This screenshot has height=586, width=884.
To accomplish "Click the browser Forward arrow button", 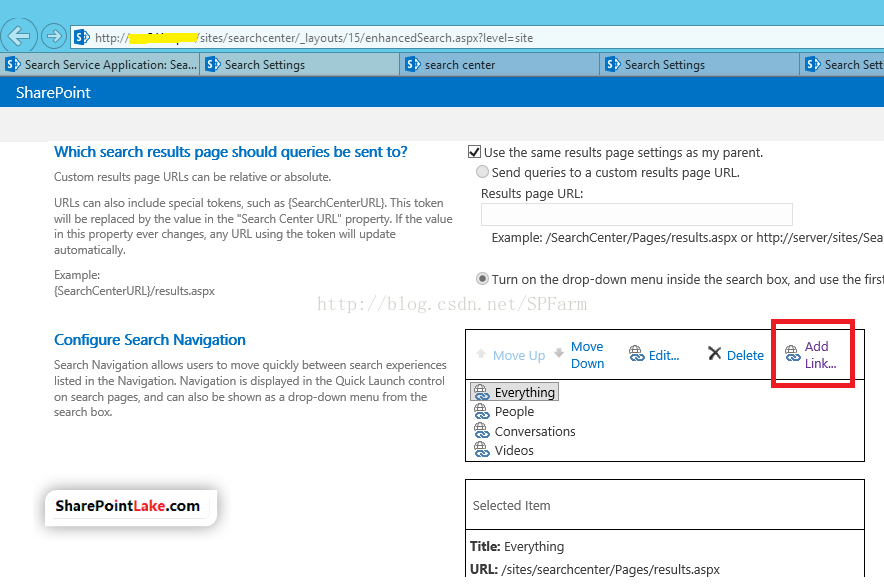I will (54, 37).
